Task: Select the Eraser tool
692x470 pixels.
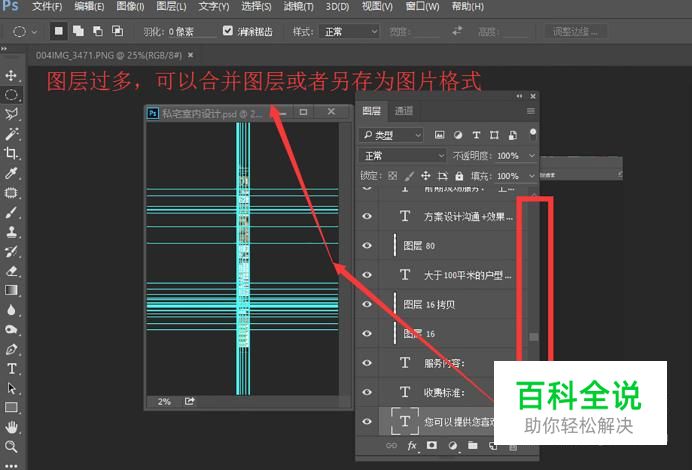Action: [11, 271]
